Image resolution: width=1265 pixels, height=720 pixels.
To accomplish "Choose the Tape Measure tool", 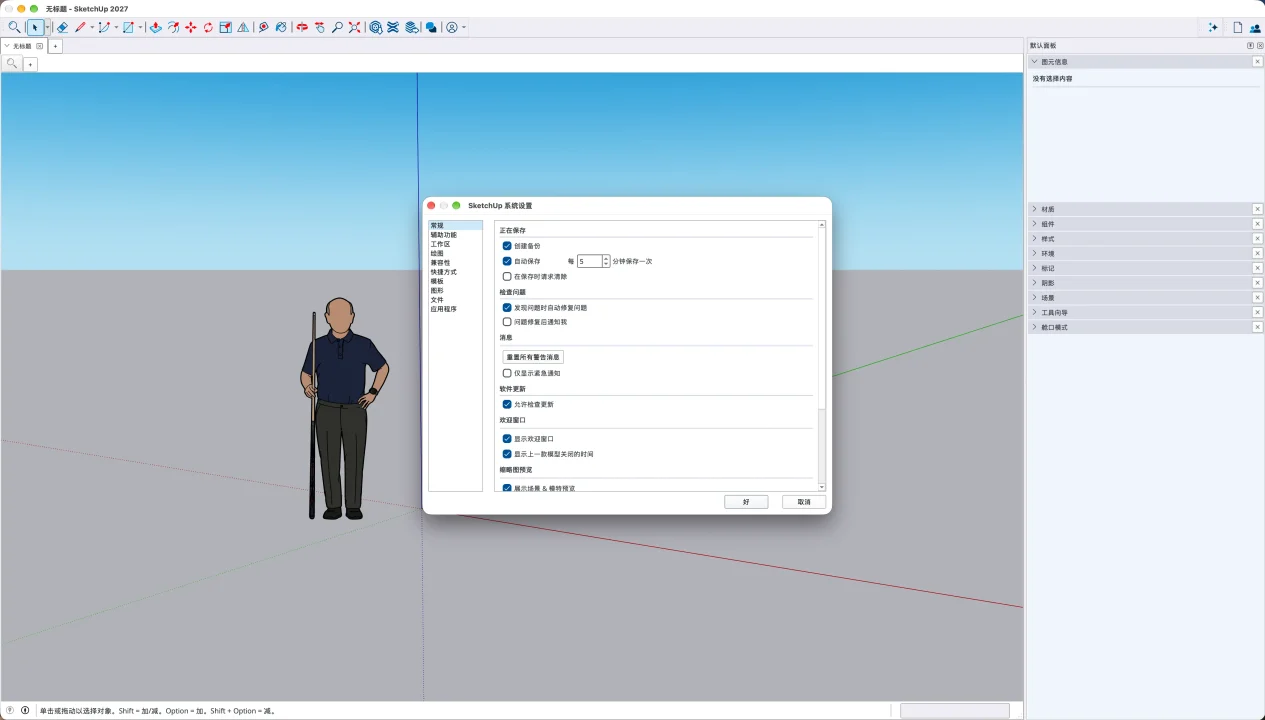I will 264,28.
